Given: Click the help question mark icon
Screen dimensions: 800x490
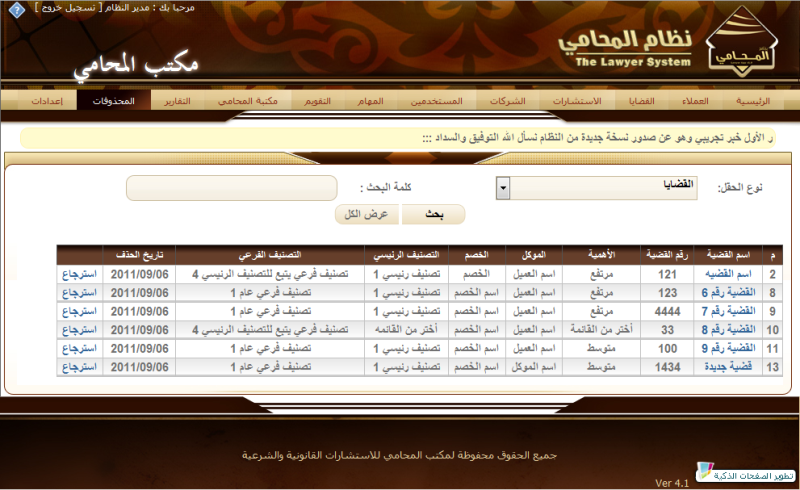Looking at the screenshot, I should 17,9.
